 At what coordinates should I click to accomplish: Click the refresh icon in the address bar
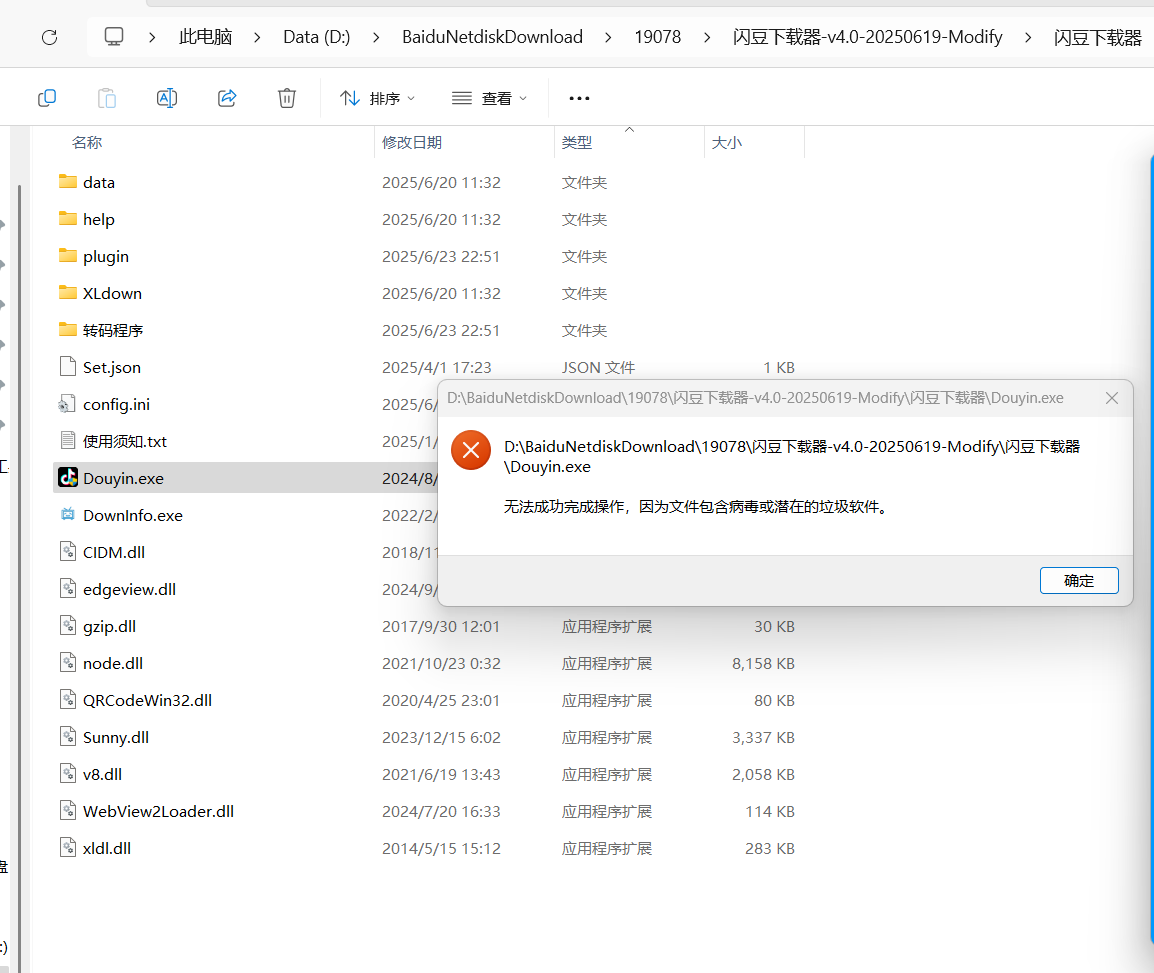(48, 36)
